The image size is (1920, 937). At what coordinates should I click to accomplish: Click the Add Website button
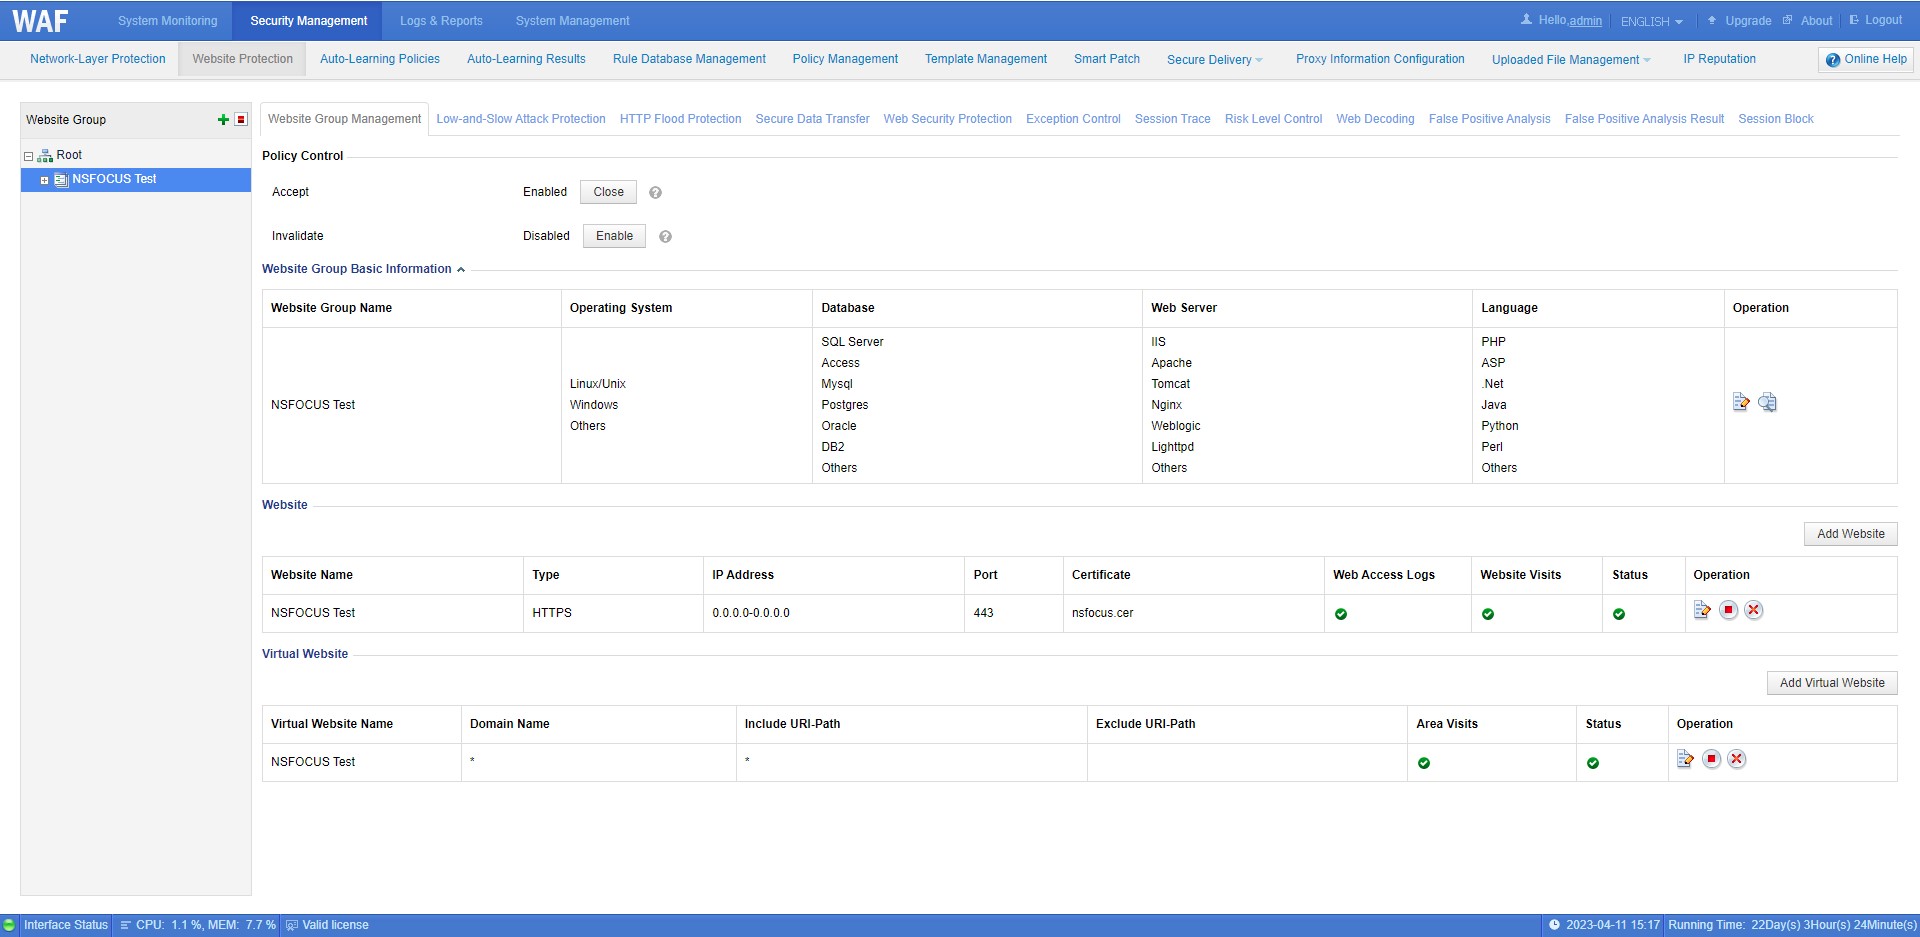(x=1850, y=534)
